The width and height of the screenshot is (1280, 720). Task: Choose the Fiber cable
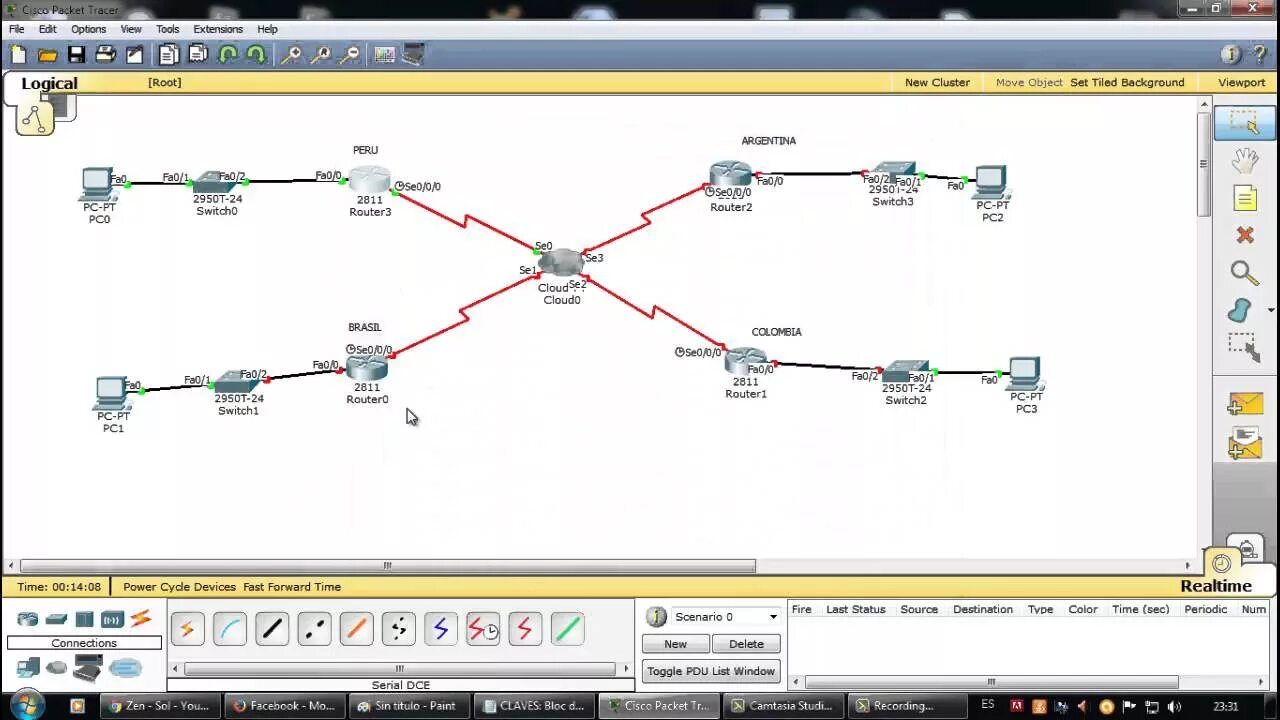[356, 629]
